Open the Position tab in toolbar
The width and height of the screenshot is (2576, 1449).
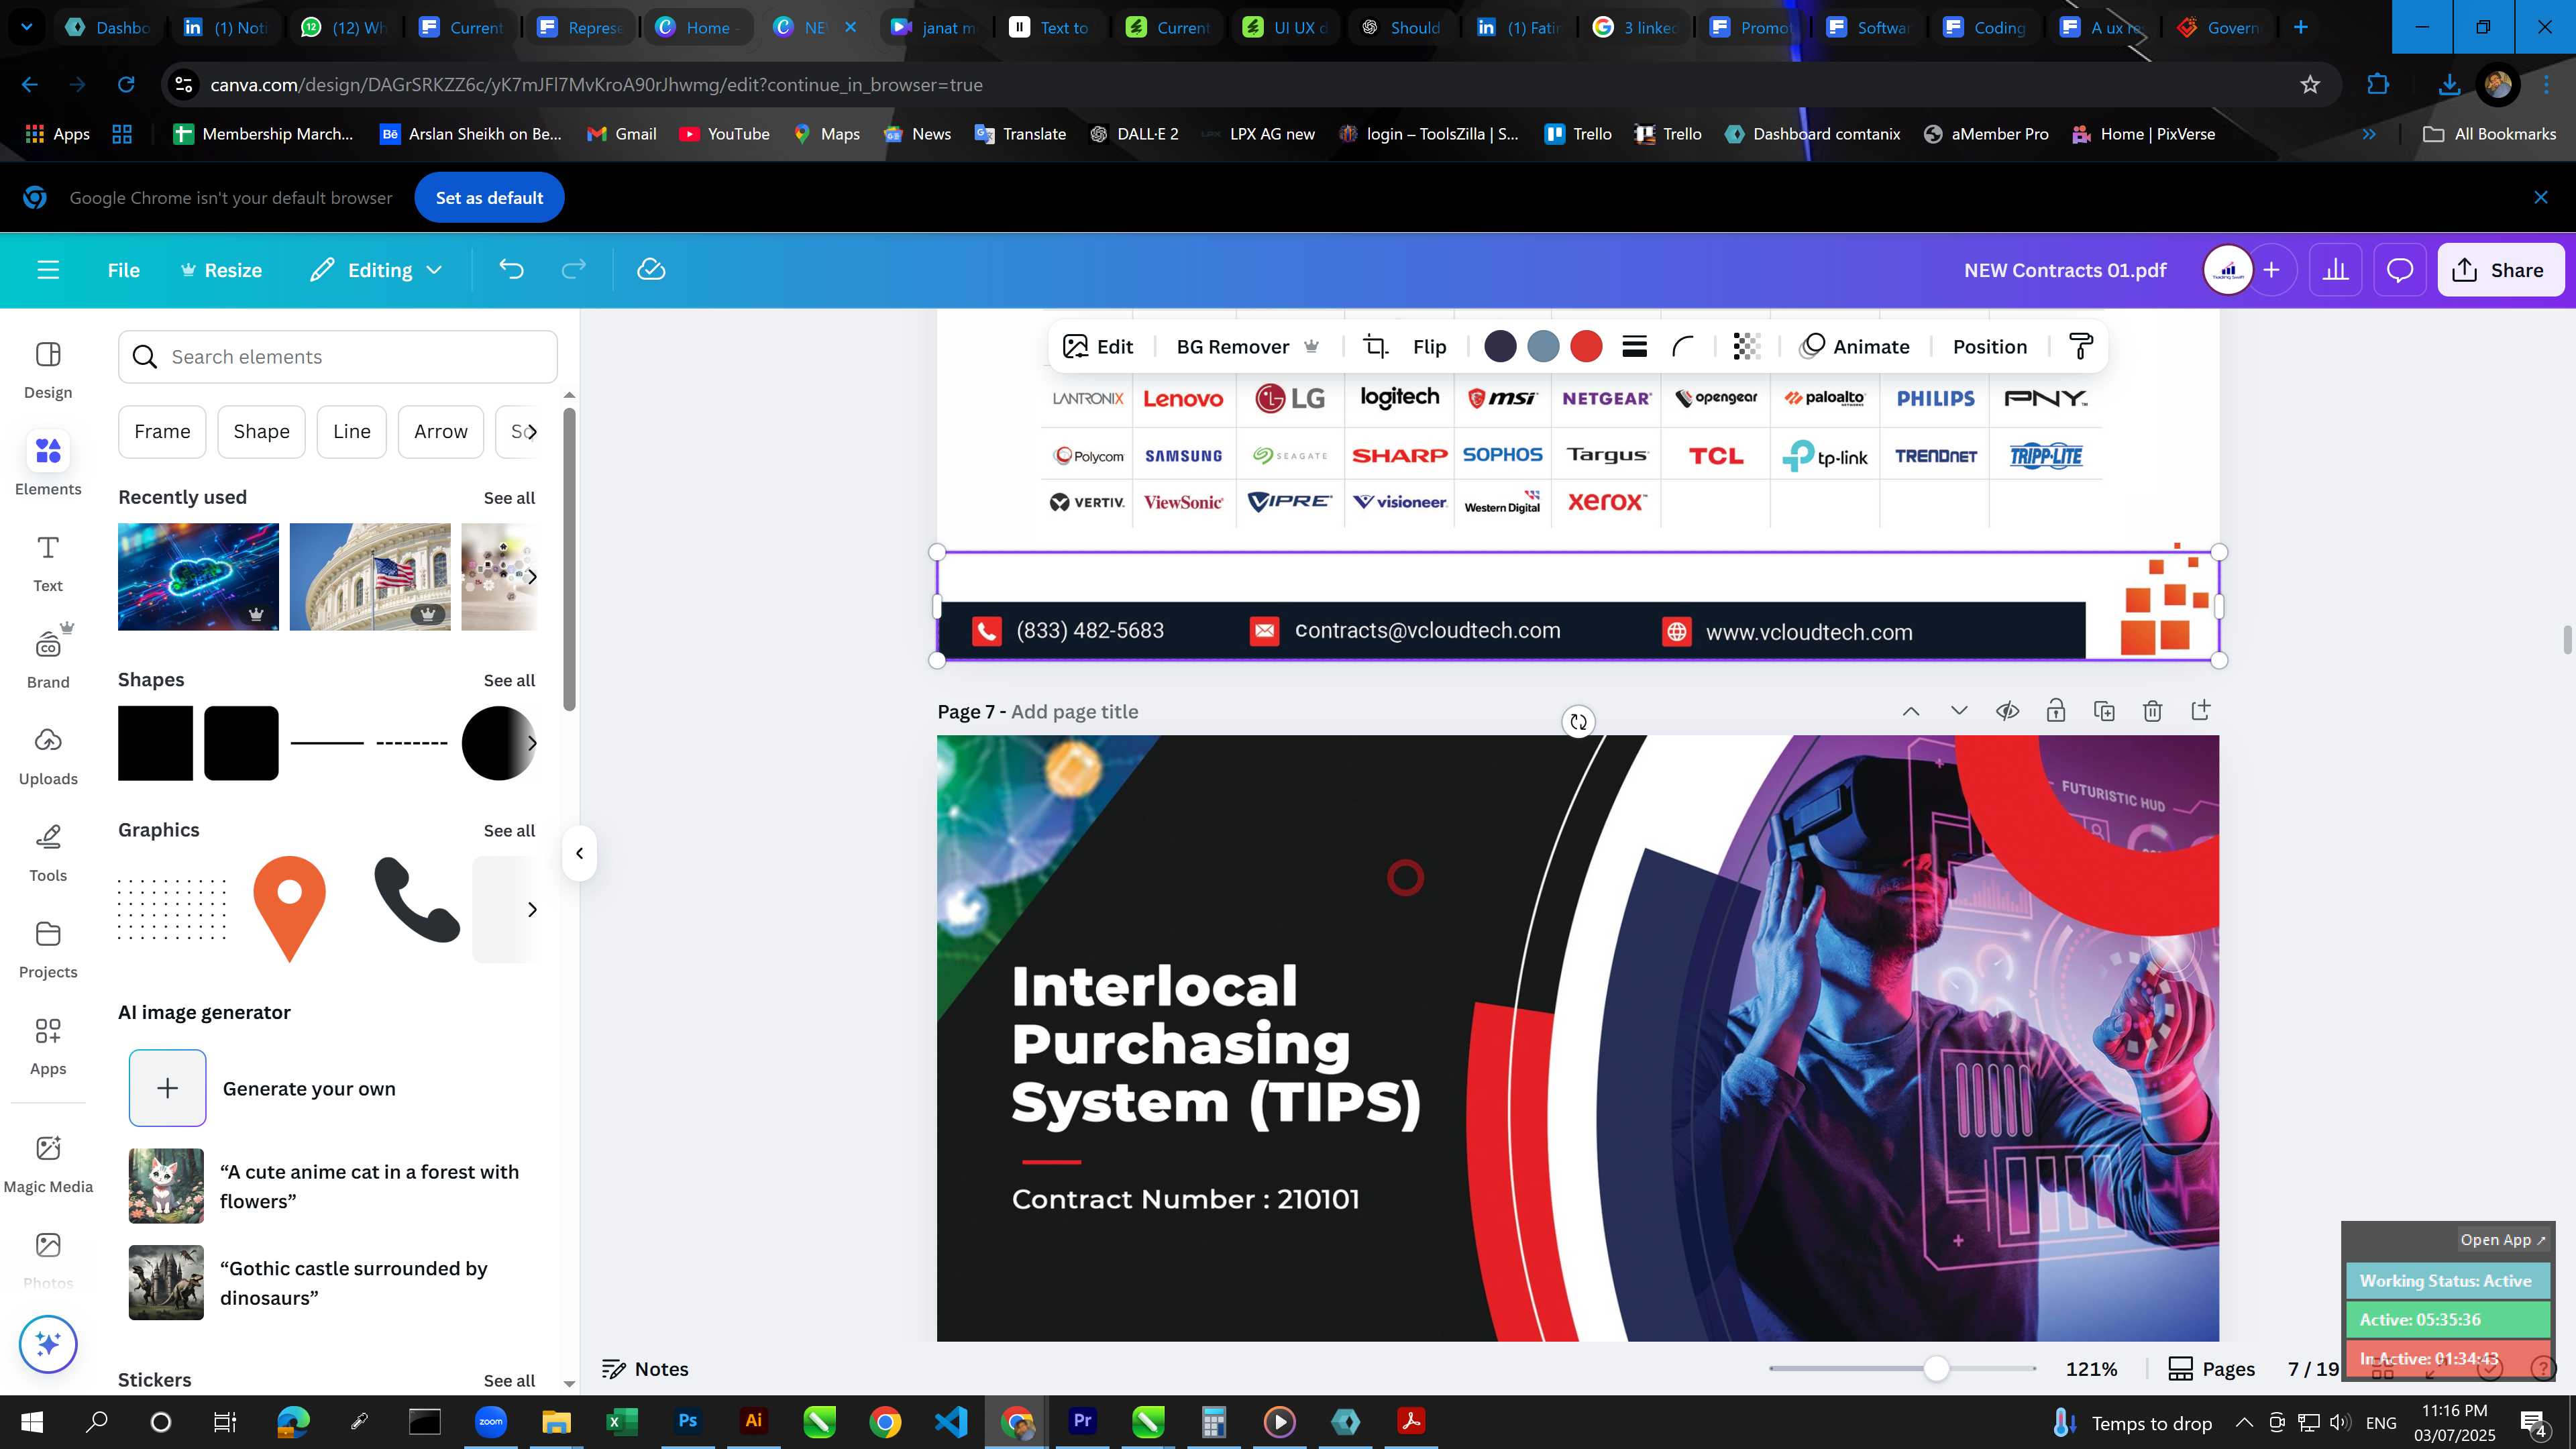[1989, 347]
